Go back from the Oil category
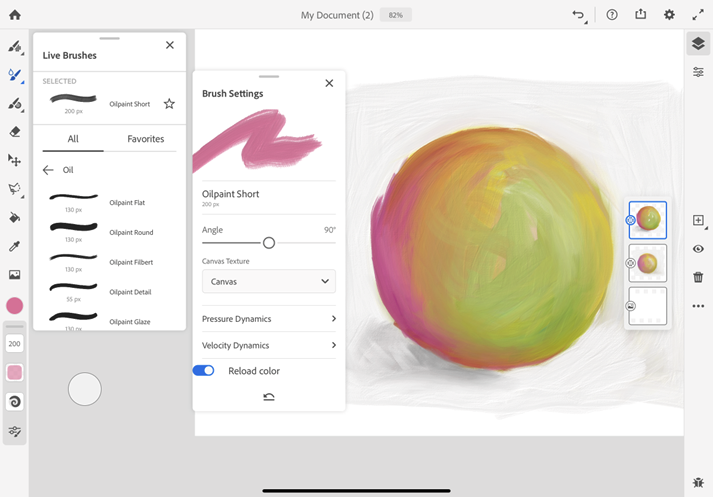The height and width of the screenshot is (497, 713). [48, 170]
